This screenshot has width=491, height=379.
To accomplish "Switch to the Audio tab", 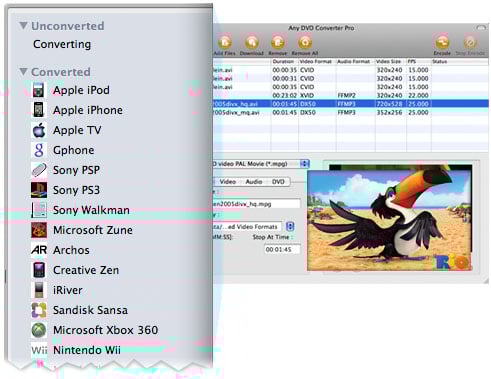I will [254, 182].
